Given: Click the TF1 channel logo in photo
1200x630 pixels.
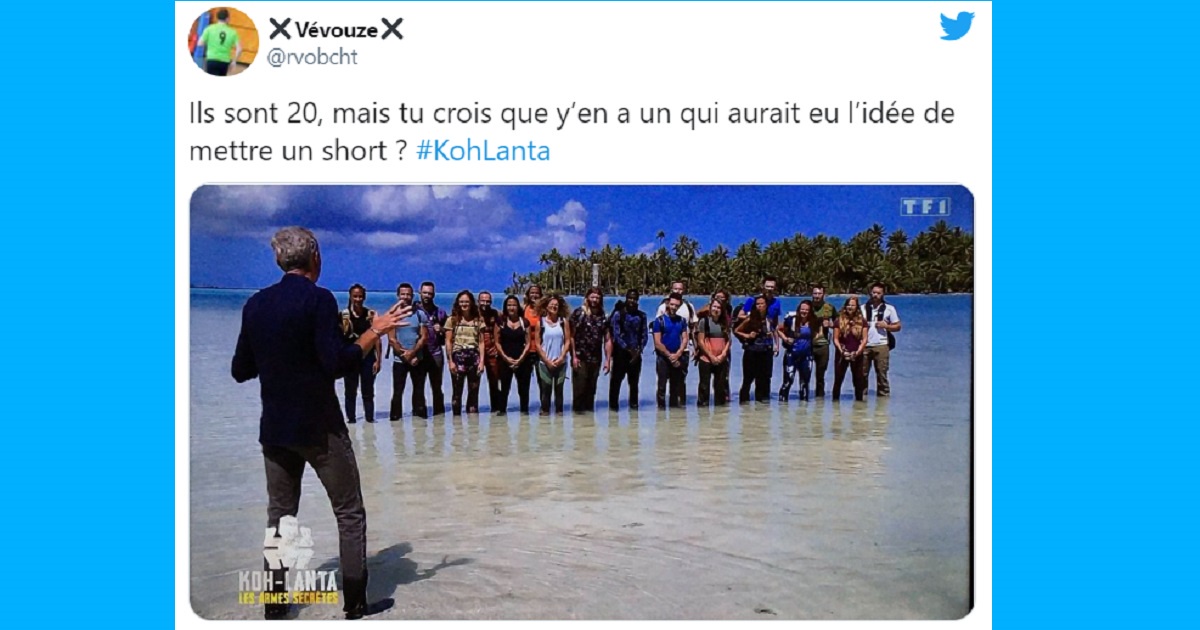Looking at the screenshot, I should tap(925, 207).
